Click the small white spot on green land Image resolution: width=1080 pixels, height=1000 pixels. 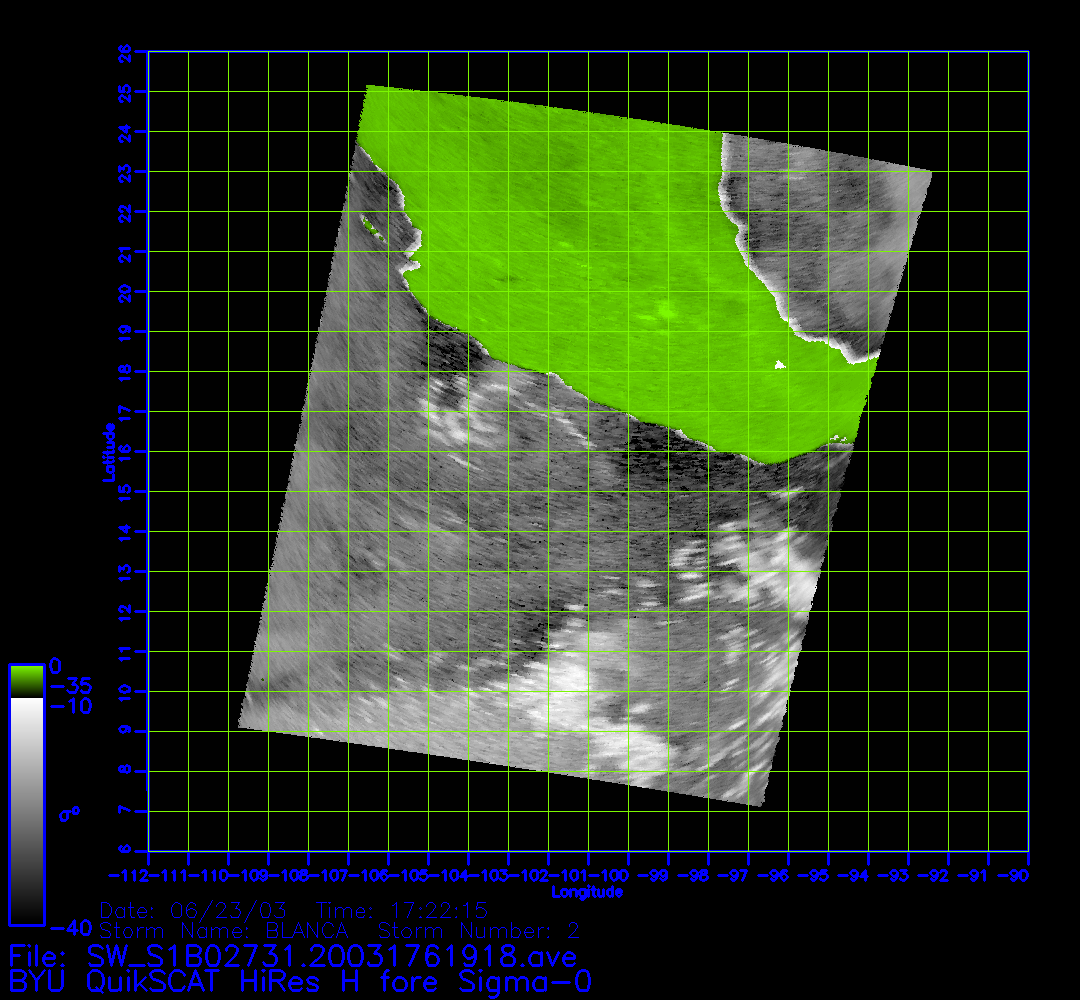coord(780,366)
